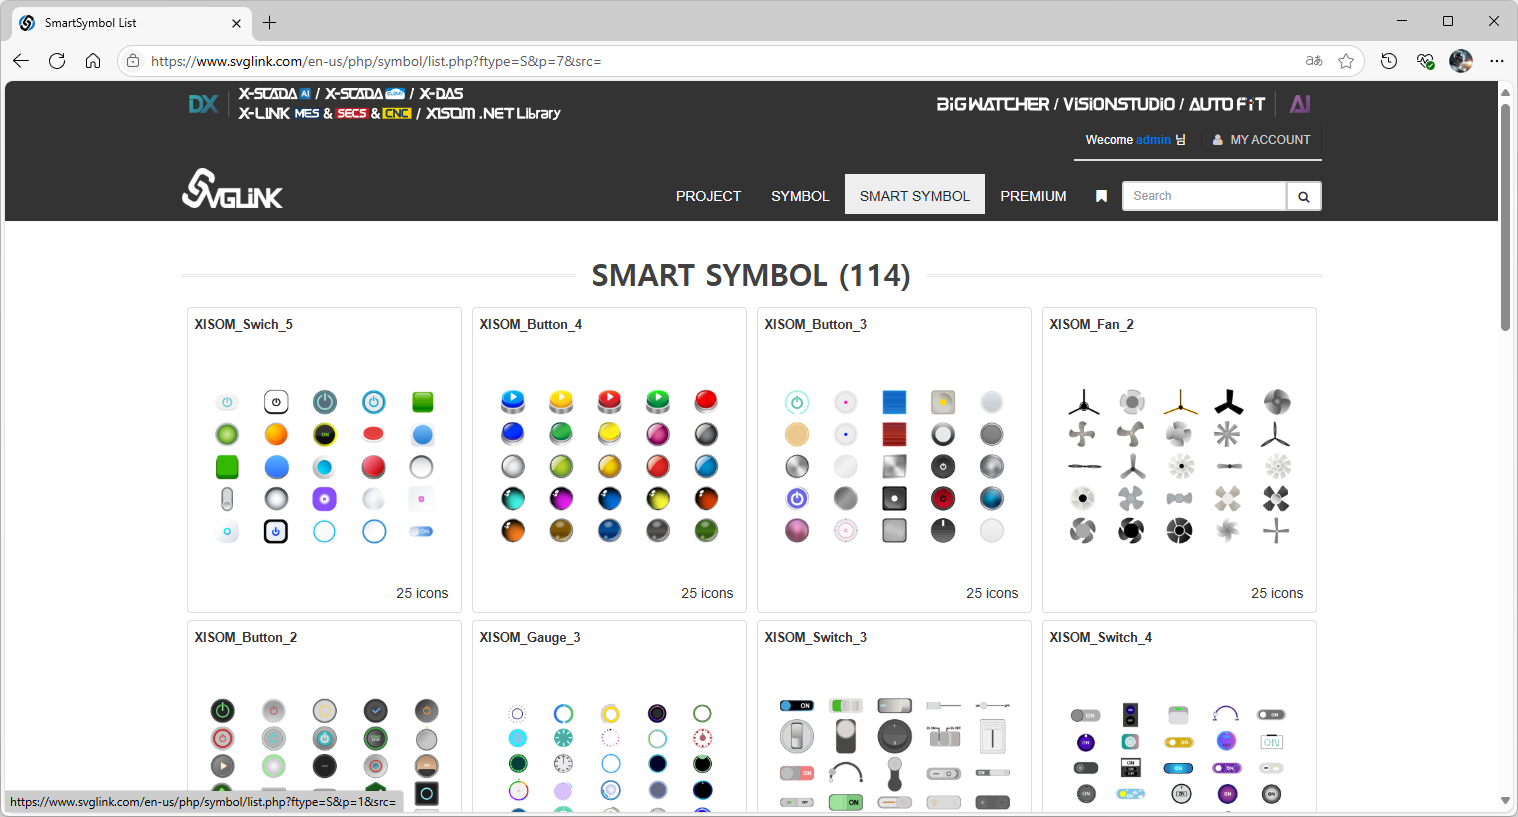Open the PROJECT menu

tap(708, 196)
